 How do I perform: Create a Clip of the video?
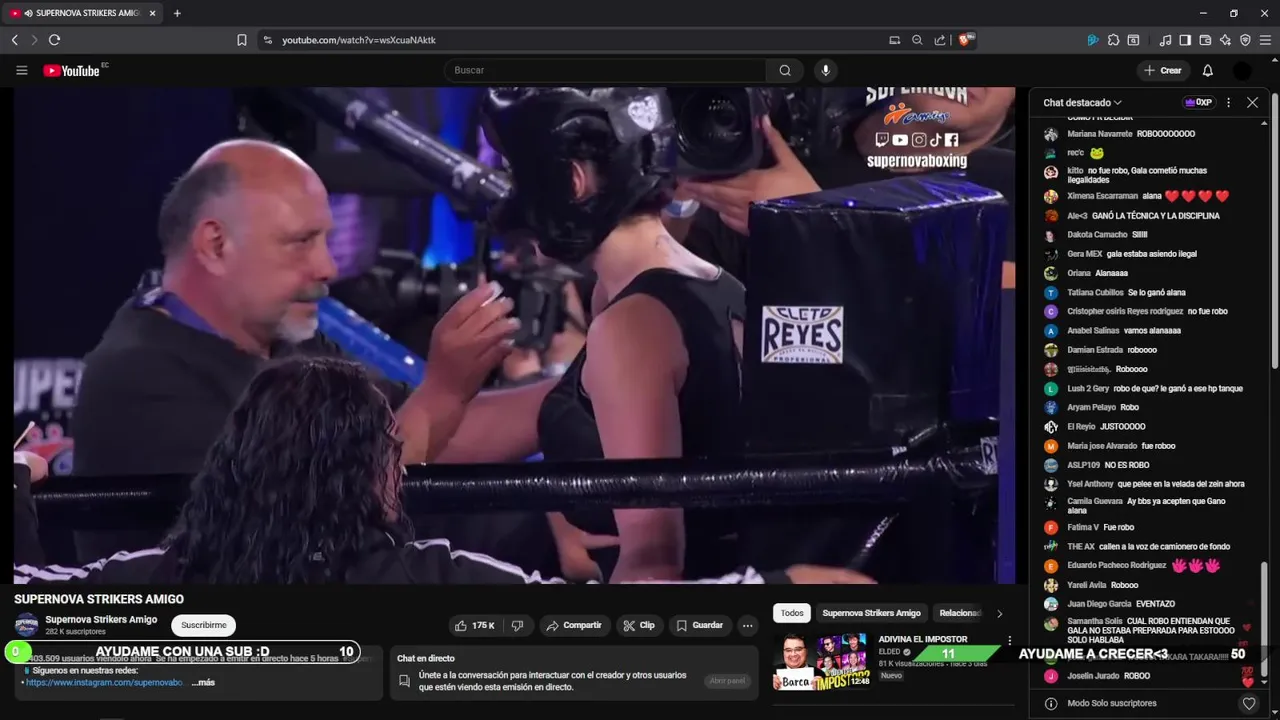pos(639,625)
